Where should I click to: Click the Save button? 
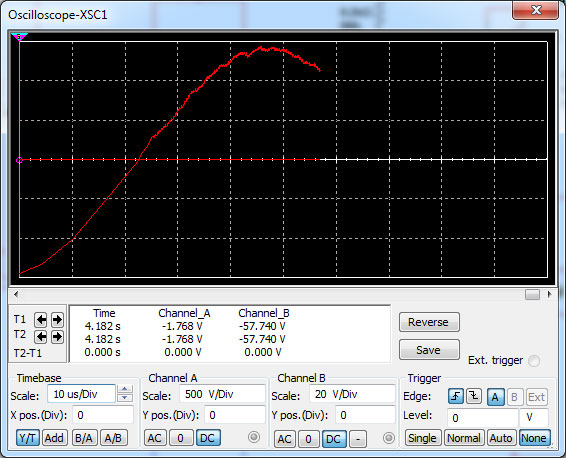click(x=429, y=350)
